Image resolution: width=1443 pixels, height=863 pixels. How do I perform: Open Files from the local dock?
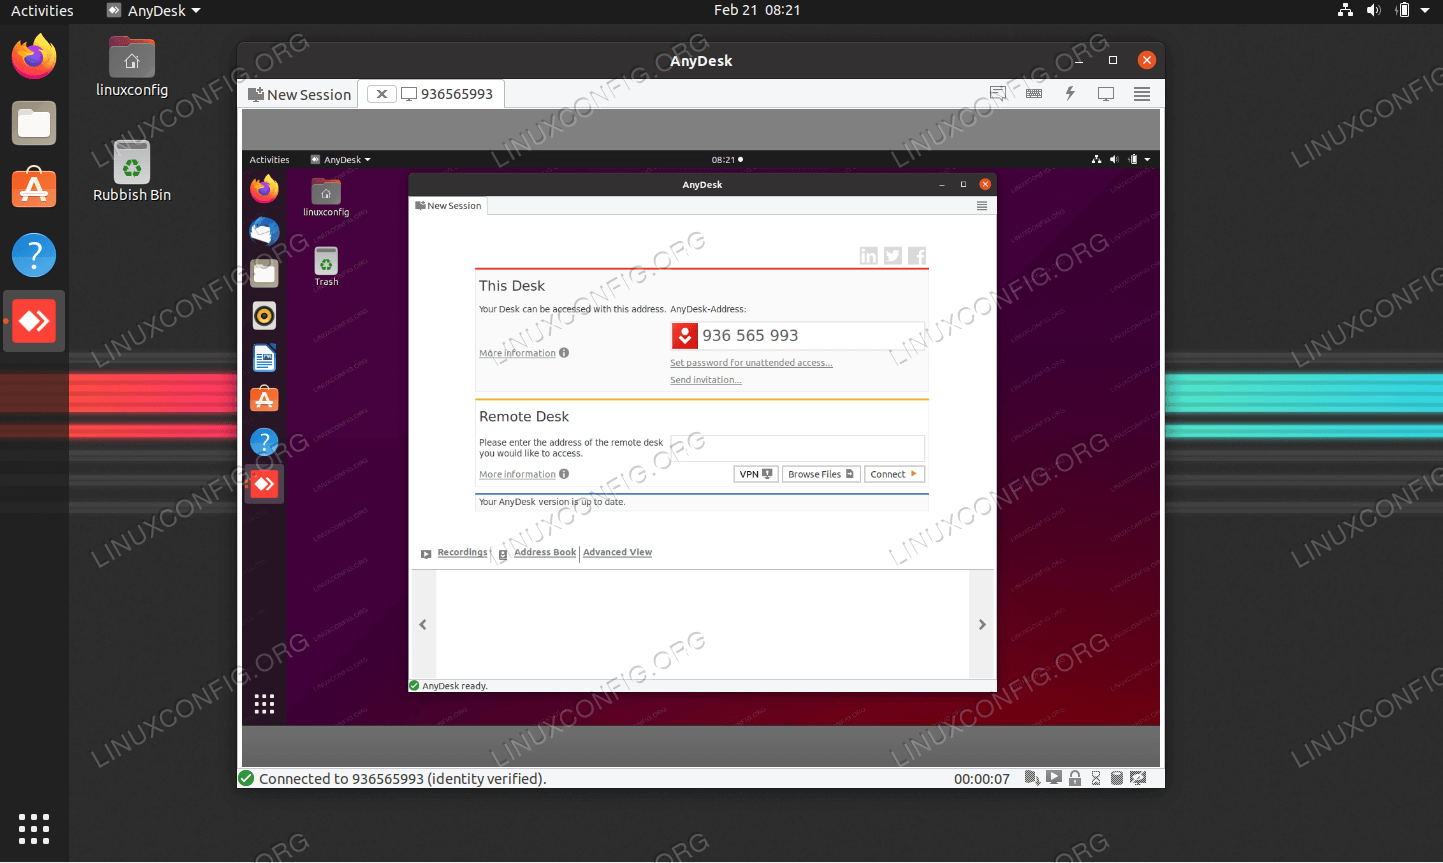coord(34,124)
